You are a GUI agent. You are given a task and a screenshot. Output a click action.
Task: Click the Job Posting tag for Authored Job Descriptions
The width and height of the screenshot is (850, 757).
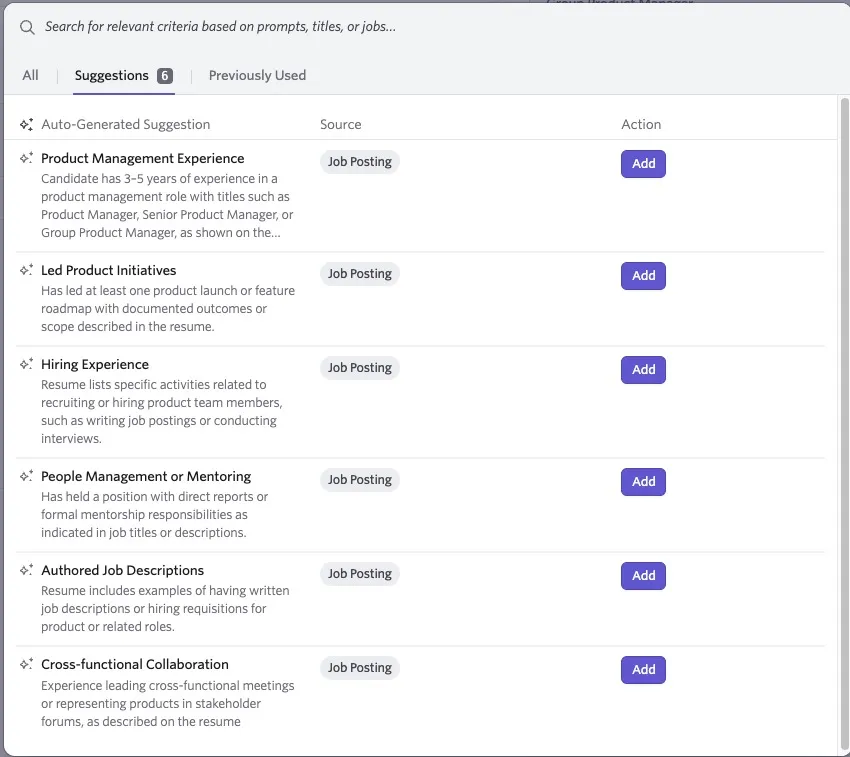(359, 574)
